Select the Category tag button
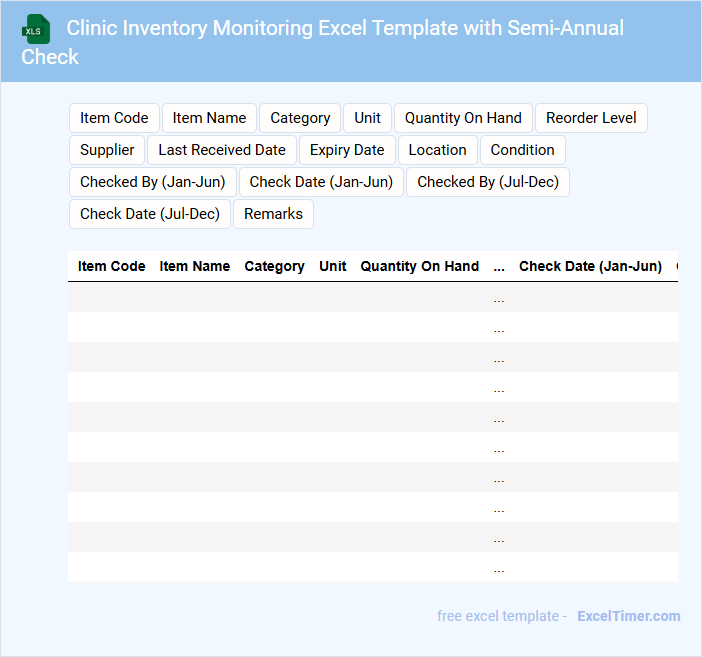Image resolution: width=702 pixels, height=657 pixels. click(x=300, y=118)
